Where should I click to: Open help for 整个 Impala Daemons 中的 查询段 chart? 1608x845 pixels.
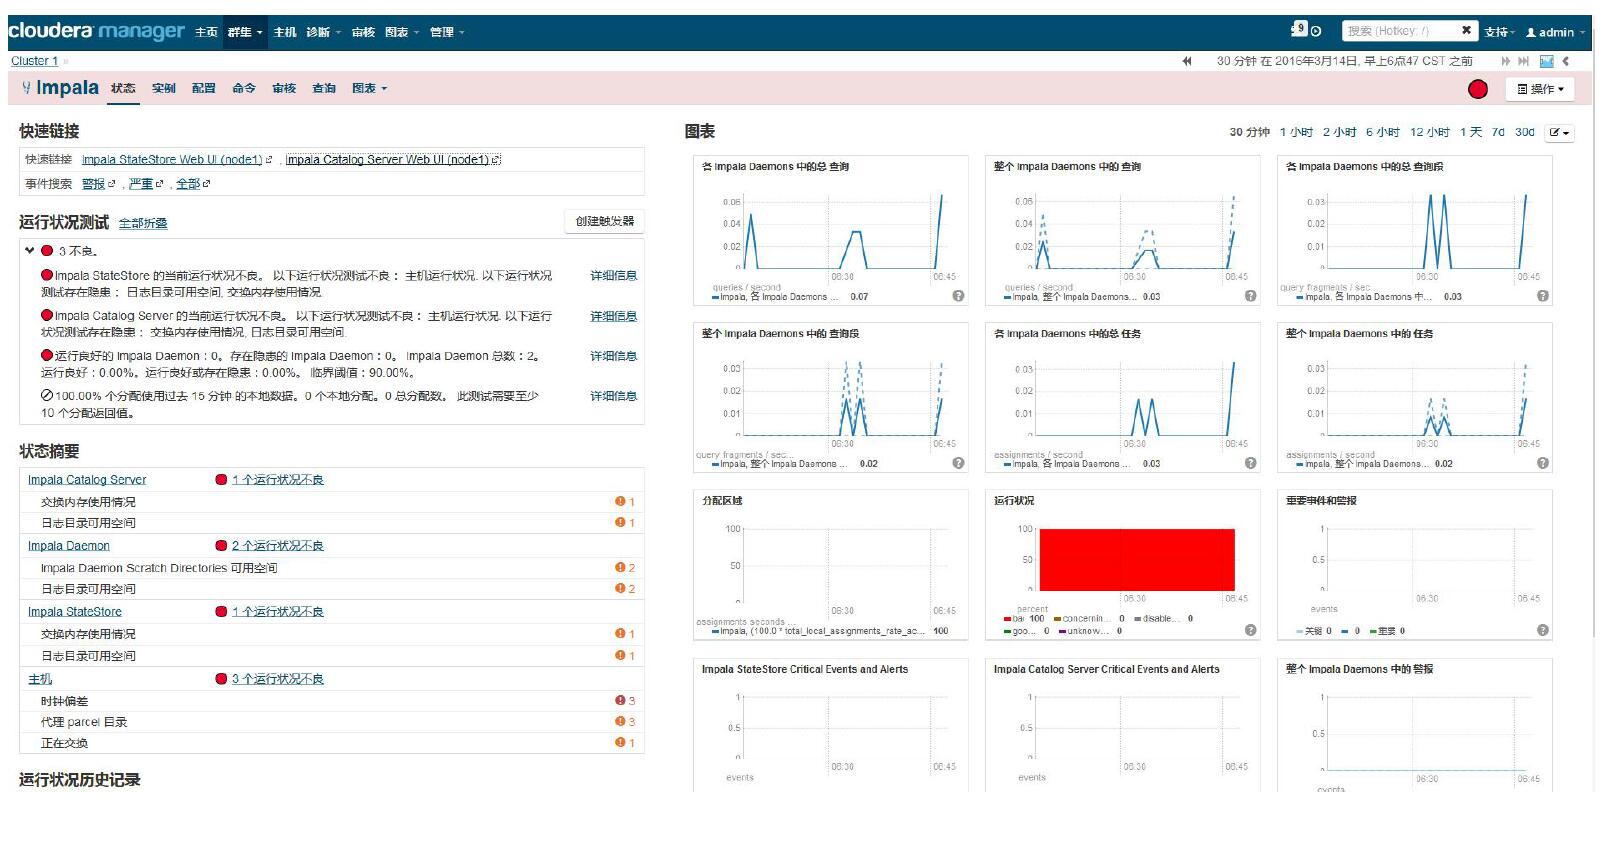coord(958,463)
